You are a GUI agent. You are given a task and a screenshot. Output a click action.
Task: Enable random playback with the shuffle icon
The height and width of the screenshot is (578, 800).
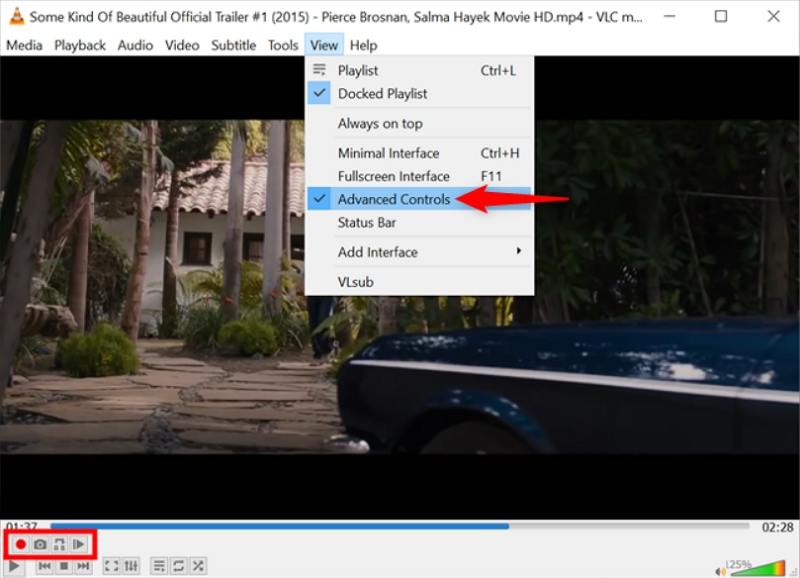point(198,565)
